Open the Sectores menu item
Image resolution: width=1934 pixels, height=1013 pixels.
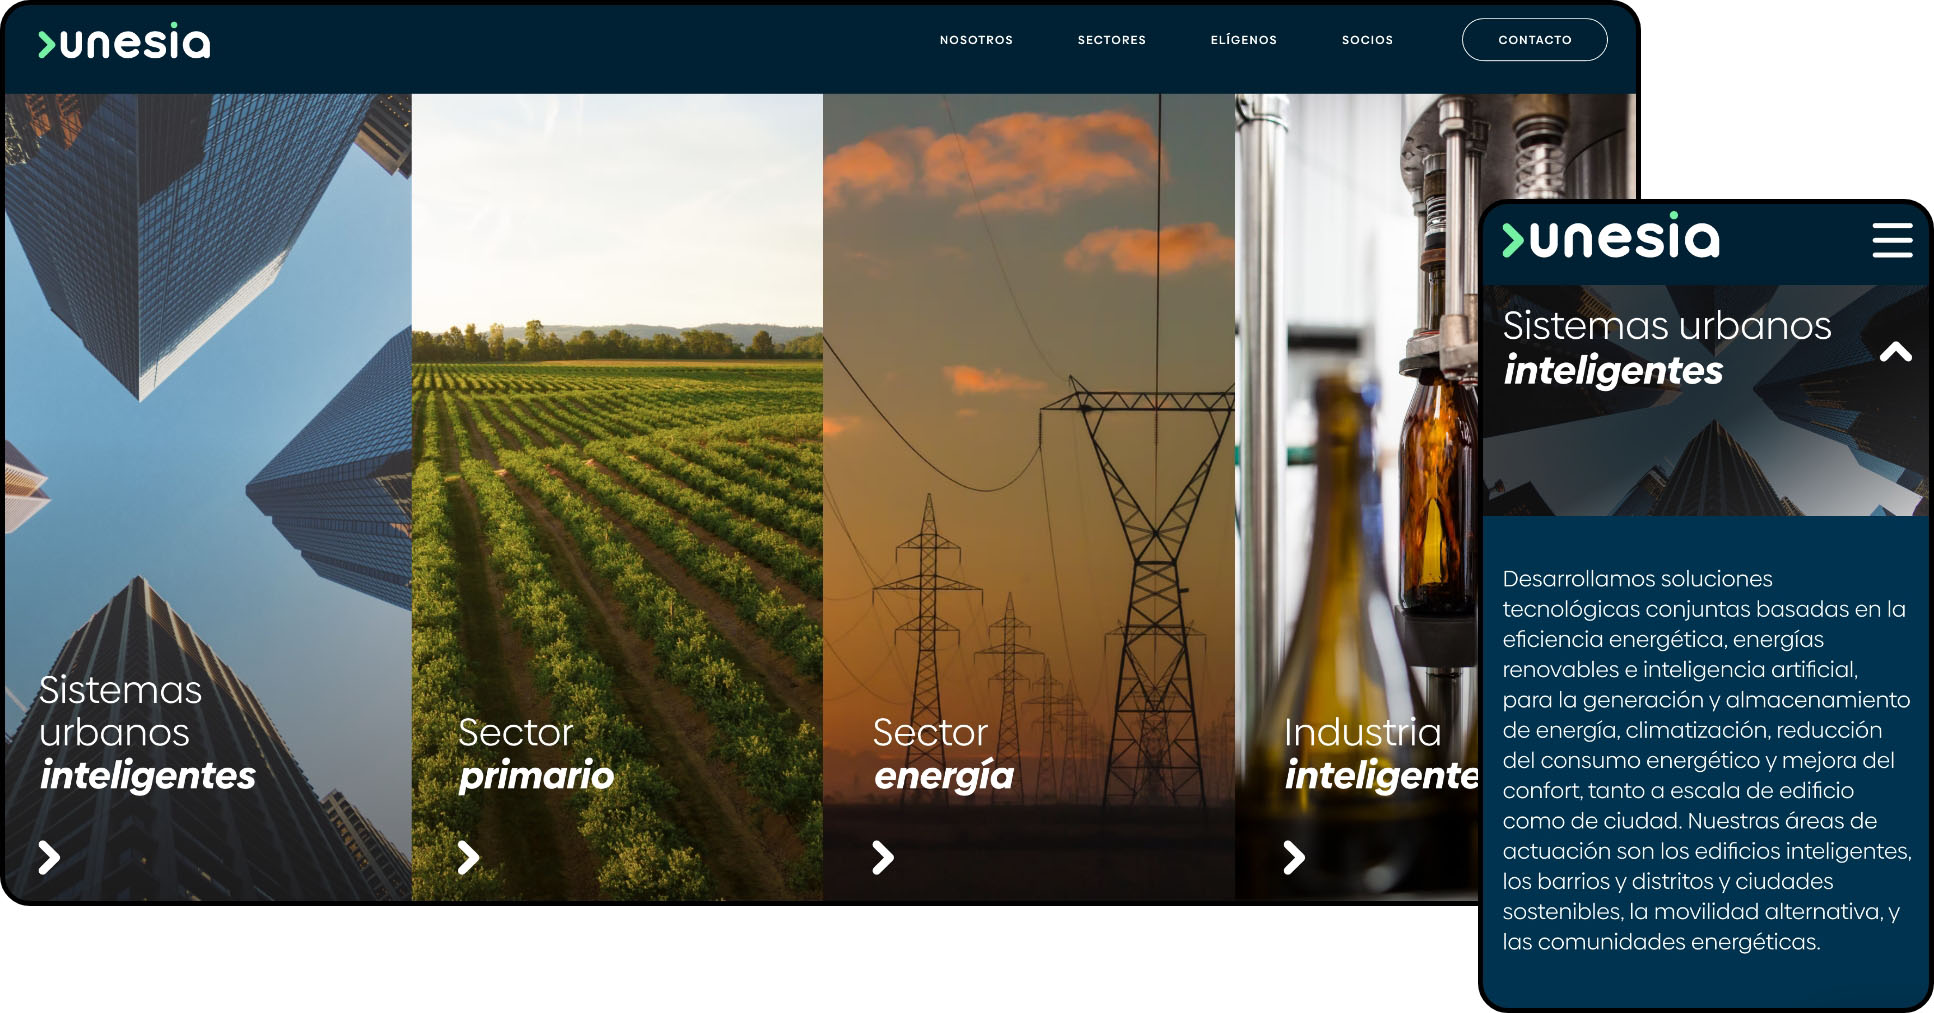click(x=1112, y=40)
